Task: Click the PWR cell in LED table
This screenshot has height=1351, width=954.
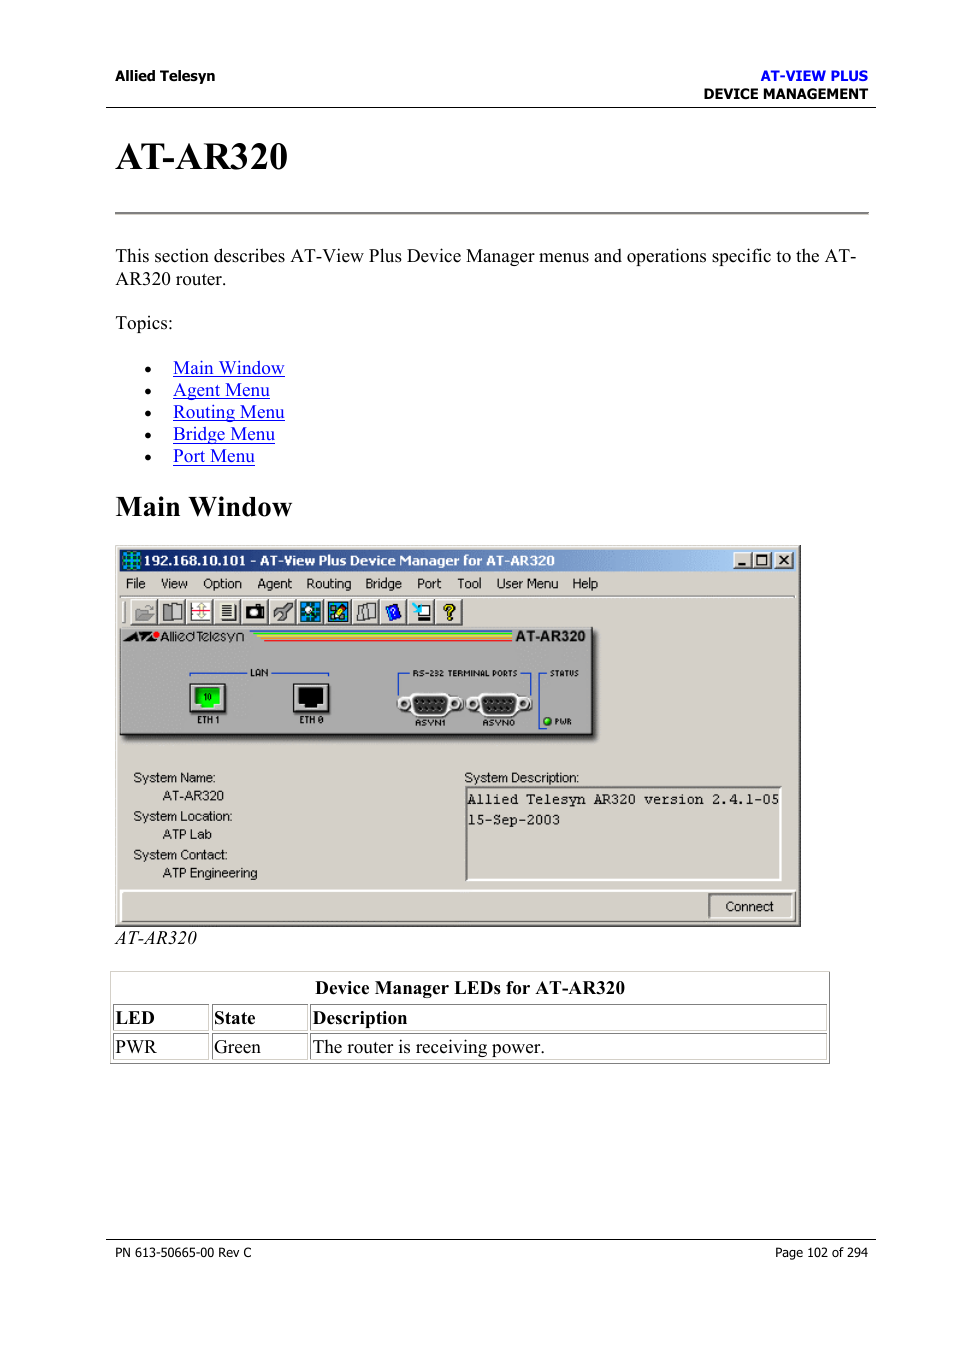Action: tap(160, 1047)
